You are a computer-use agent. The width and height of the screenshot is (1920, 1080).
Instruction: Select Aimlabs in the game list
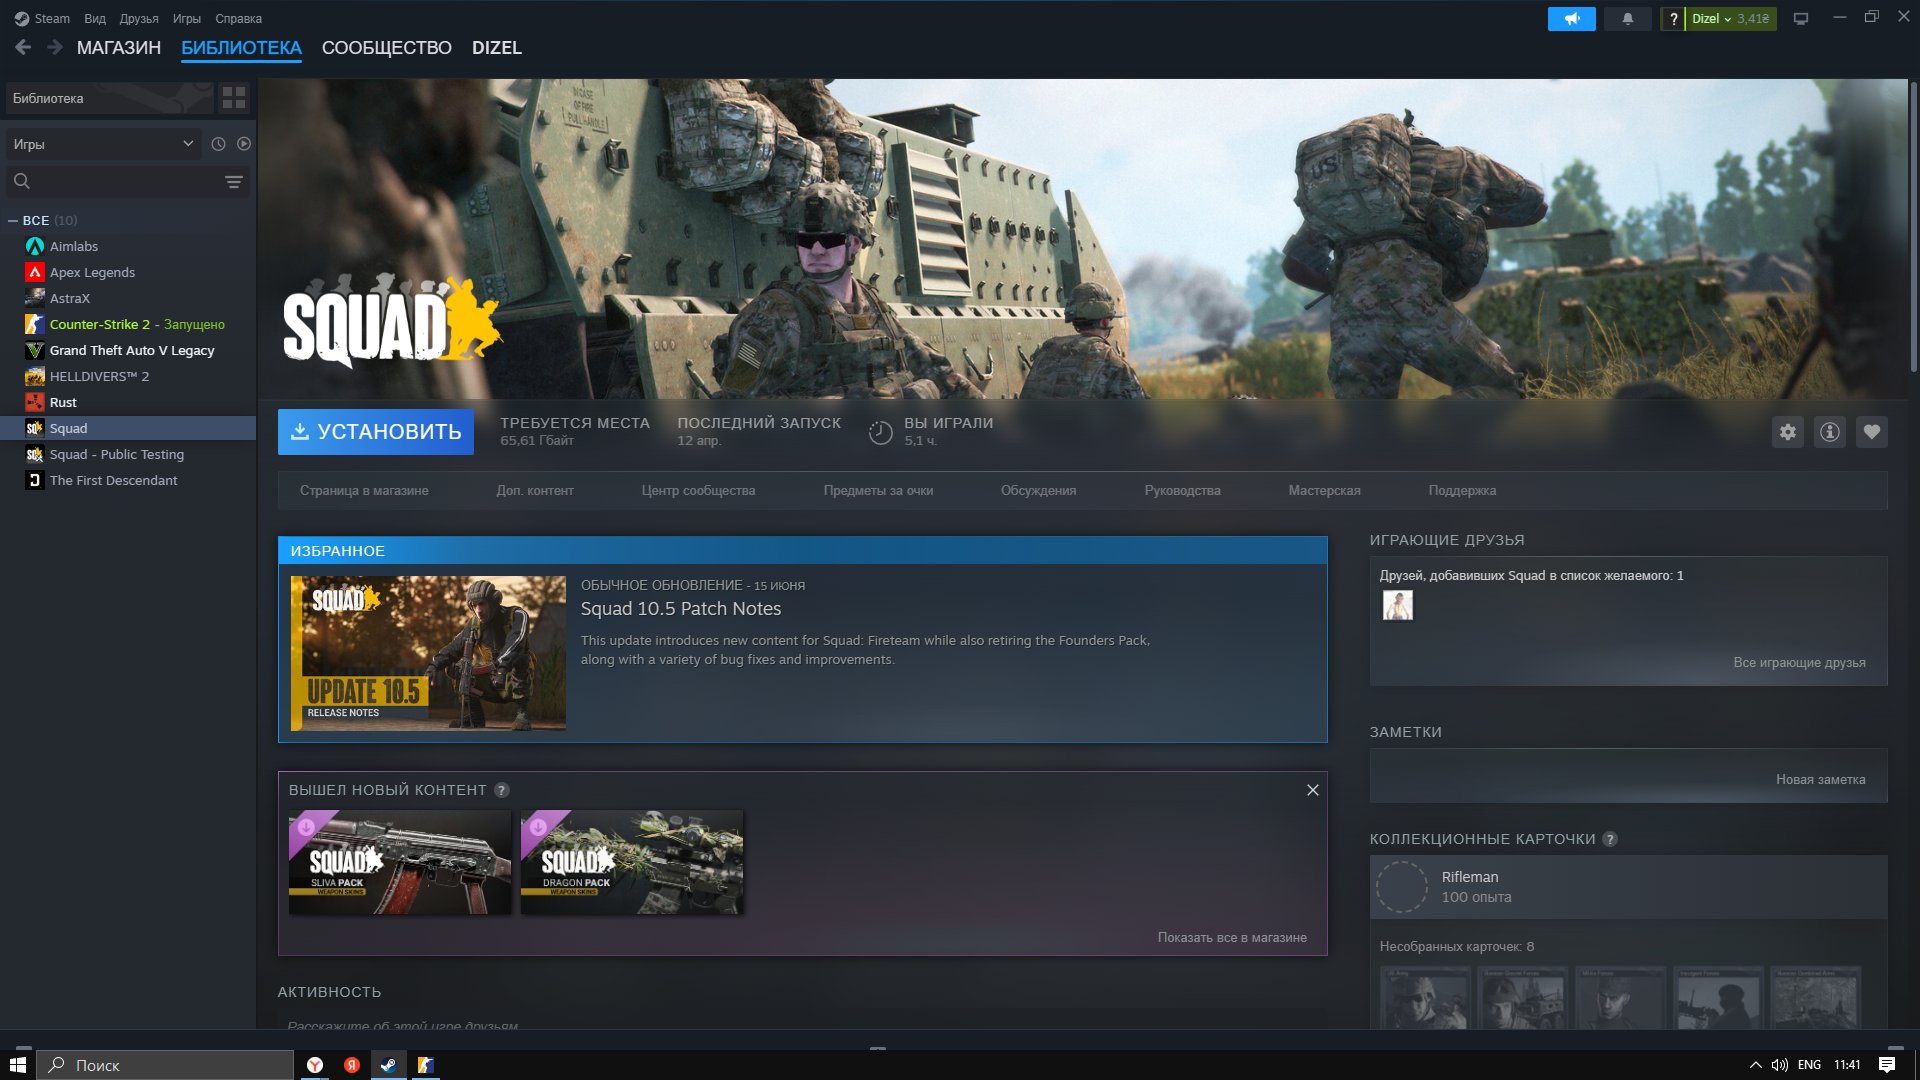coord(129,246)
